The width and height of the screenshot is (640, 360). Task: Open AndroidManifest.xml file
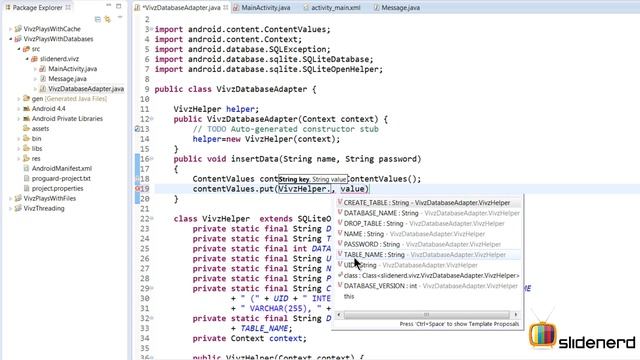62,169
